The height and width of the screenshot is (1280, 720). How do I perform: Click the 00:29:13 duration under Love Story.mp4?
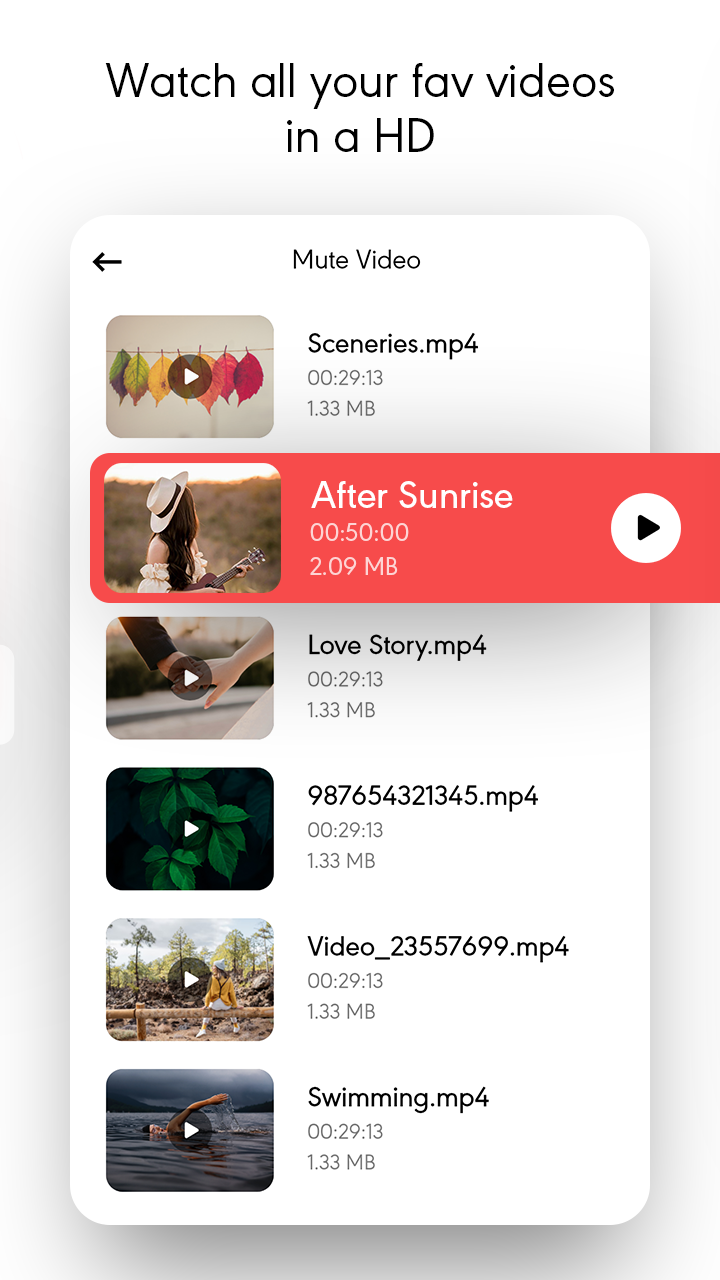(x=345, y=679)
